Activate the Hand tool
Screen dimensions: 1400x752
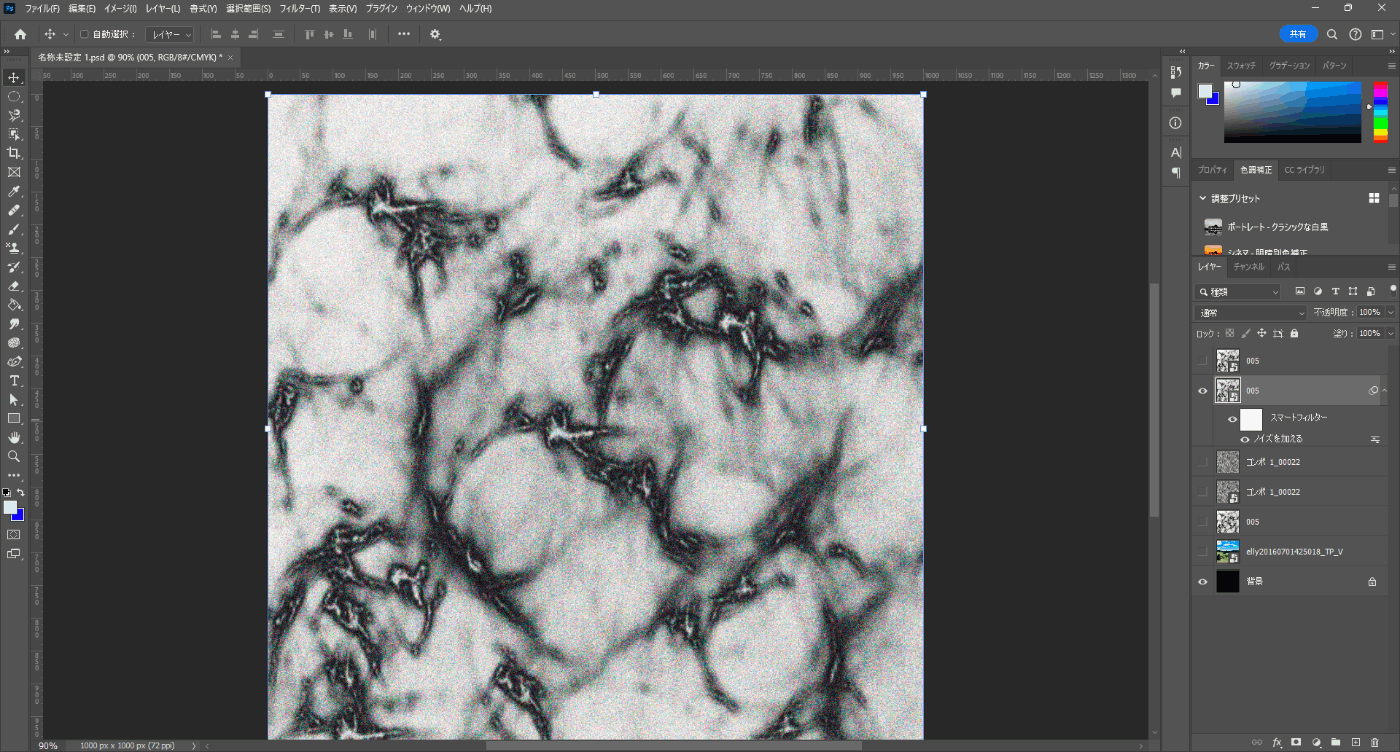[14, 437]
